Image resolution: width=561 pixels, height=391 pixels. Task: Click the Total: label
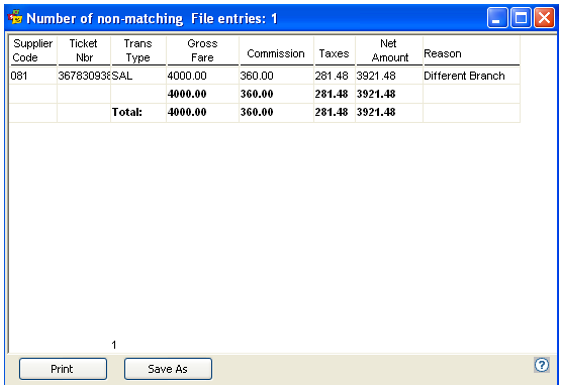127,112
